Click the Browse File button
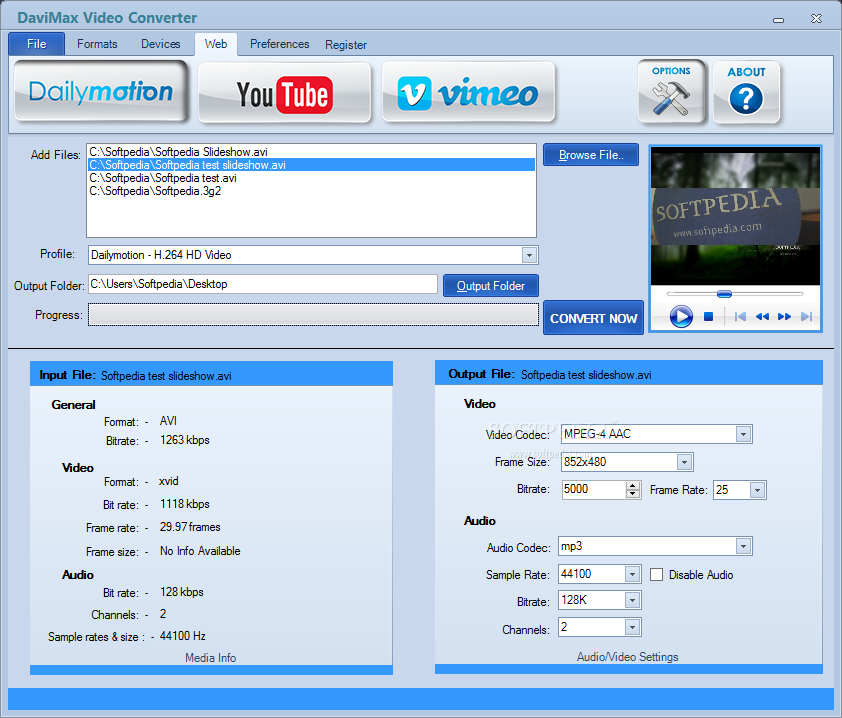 [x=591, y=155]
